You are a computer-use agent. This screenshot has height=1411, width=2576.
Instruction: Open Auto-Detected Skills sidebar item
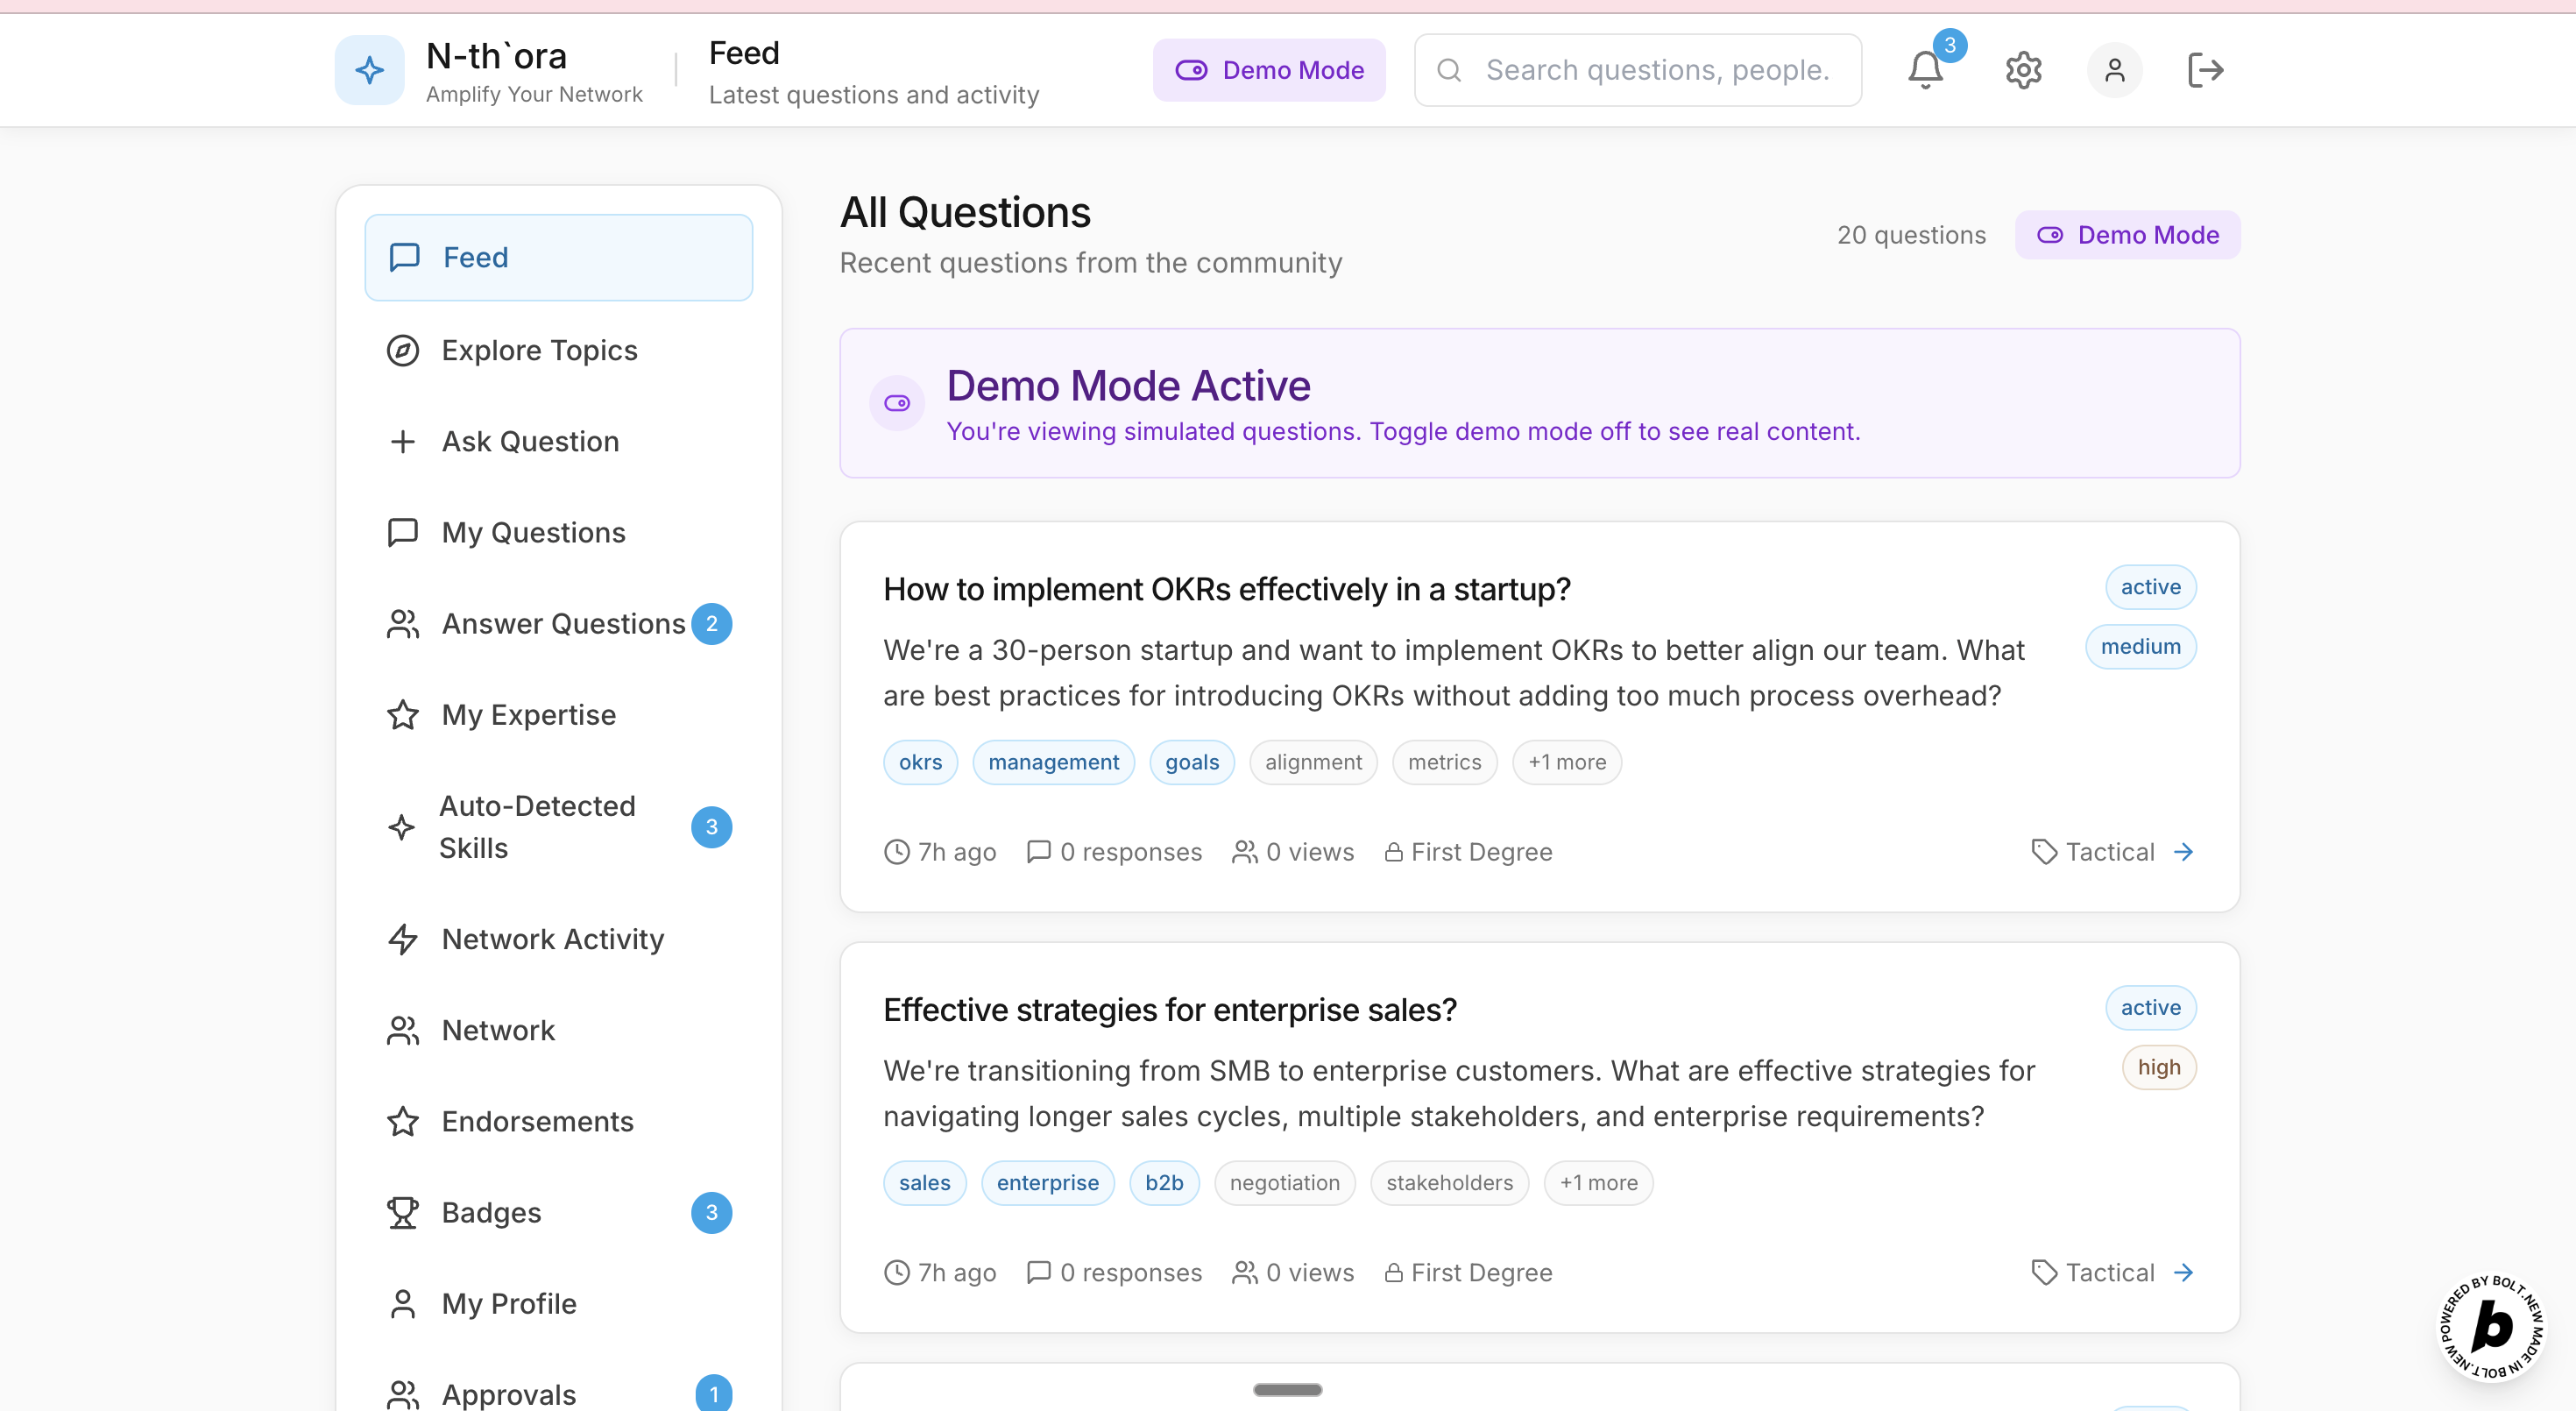(x=537, y=827)
